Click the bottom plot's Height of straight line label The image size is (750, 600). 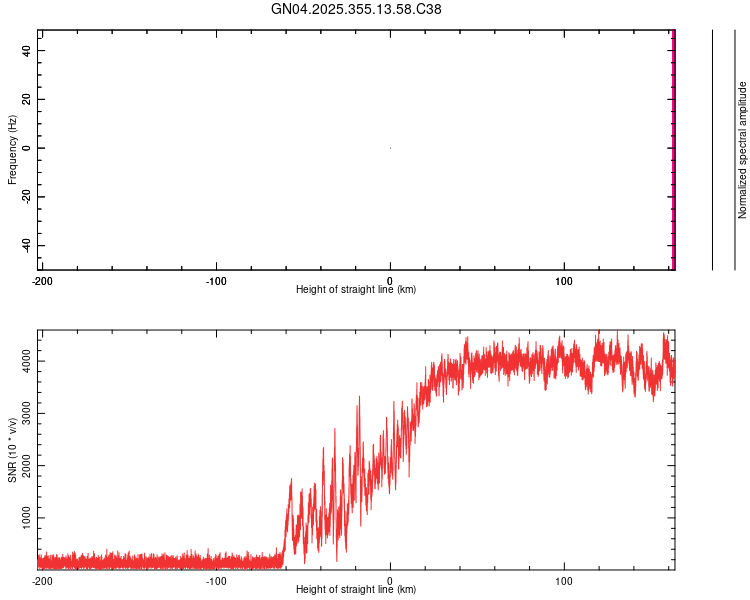click(356, 589)
